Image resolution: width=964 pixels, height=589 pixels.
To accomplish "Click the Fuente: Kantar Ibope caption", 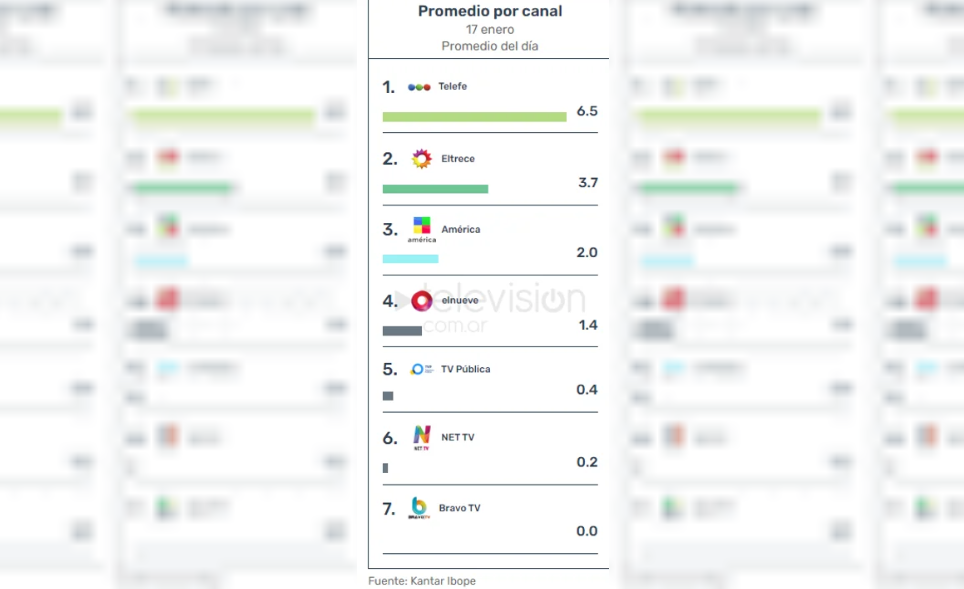I will [x=421, y=580].
